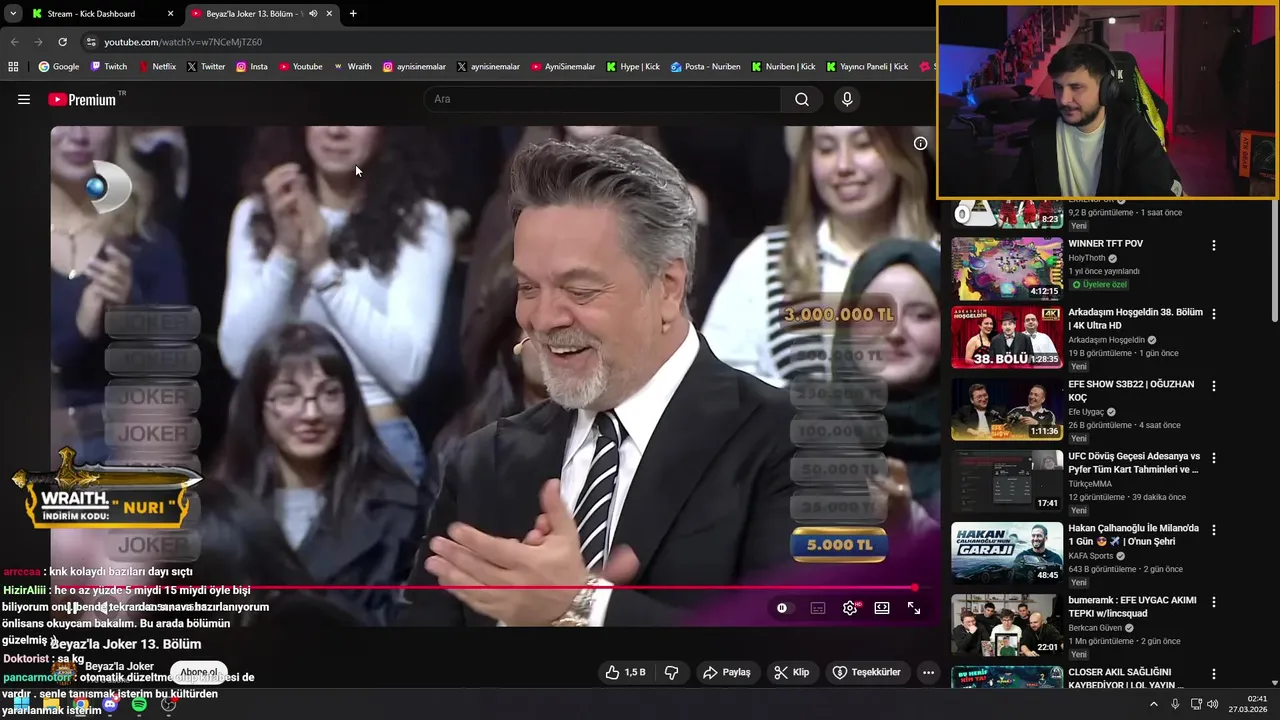The height and width of the screenshot is (720, 1280).
Task: Open options for bumeramk EFE UYGAC video
Action: pyautogui.click(x=1214, y=601)
